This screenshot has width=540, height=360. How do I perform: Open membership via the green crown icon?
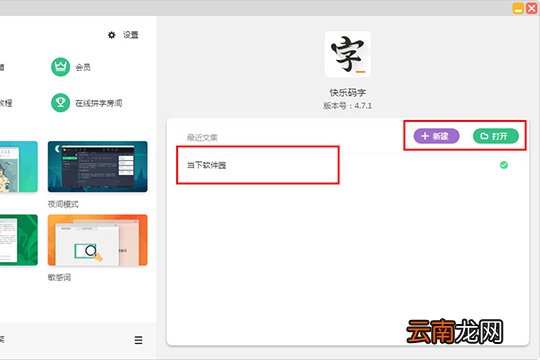click(x=61, y=67)
